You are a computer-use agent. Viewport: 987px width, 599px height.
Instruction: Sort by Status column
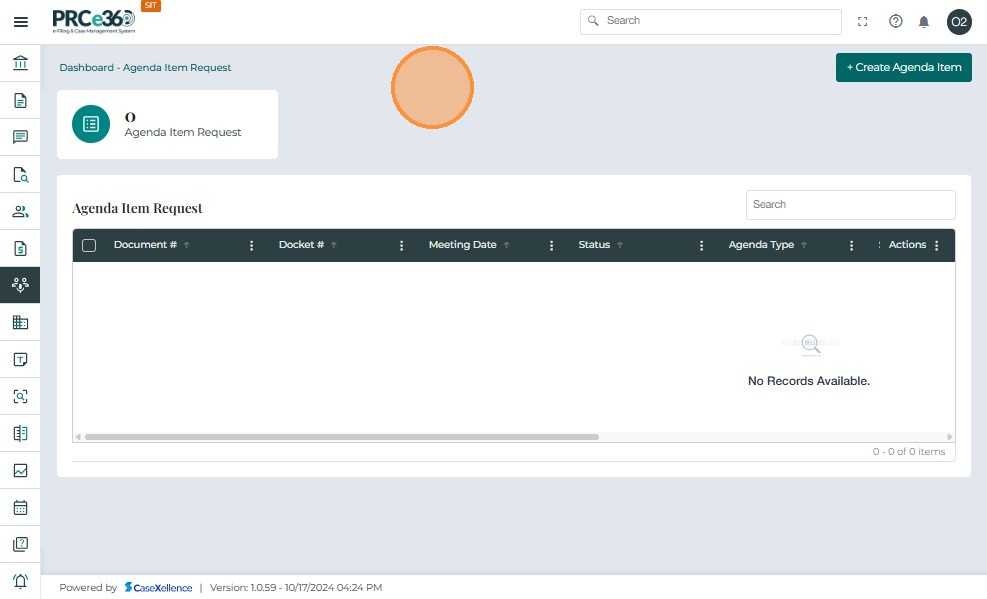[x=594, y=245]
